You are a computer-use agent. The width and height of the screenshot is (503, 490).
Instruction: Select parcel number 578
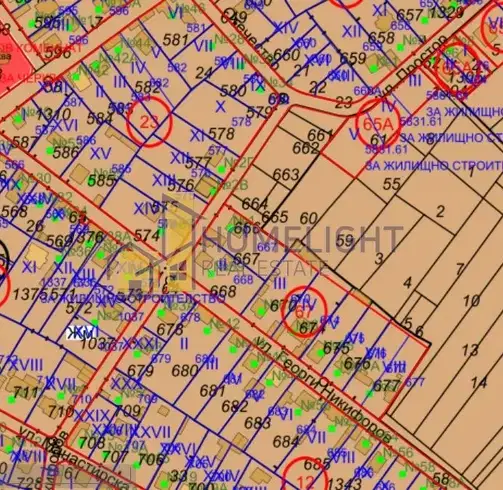pyautogui.click(x=221, y=134)
